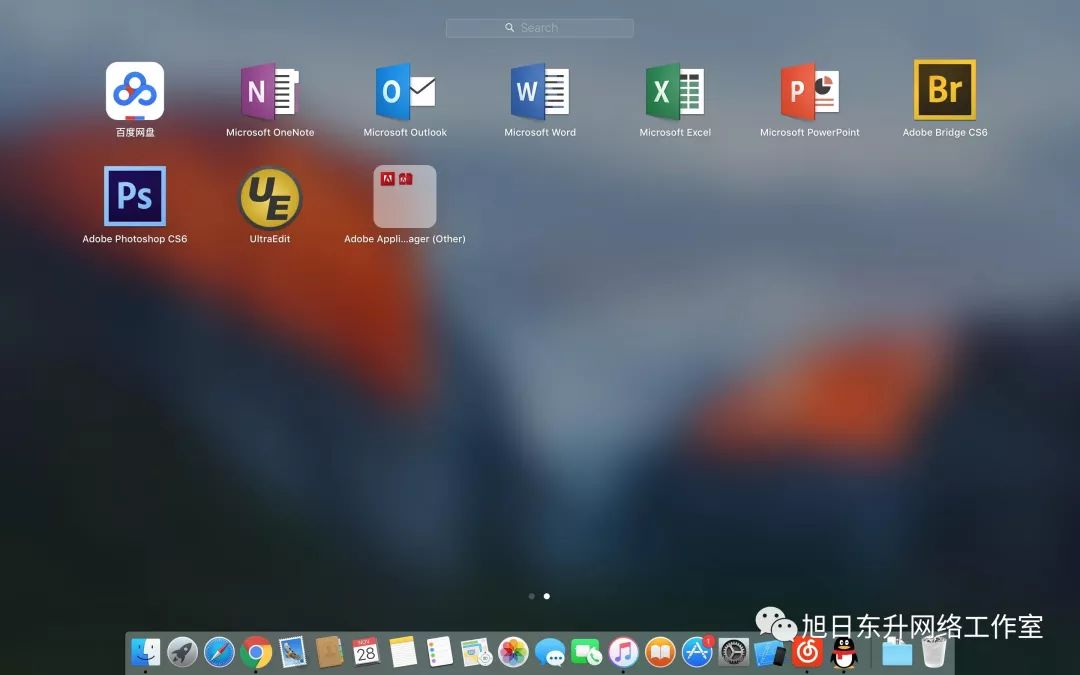Screen dimensions: 1080x675
Task: Launch Microsoft PowerPoint
Action: 810,92
